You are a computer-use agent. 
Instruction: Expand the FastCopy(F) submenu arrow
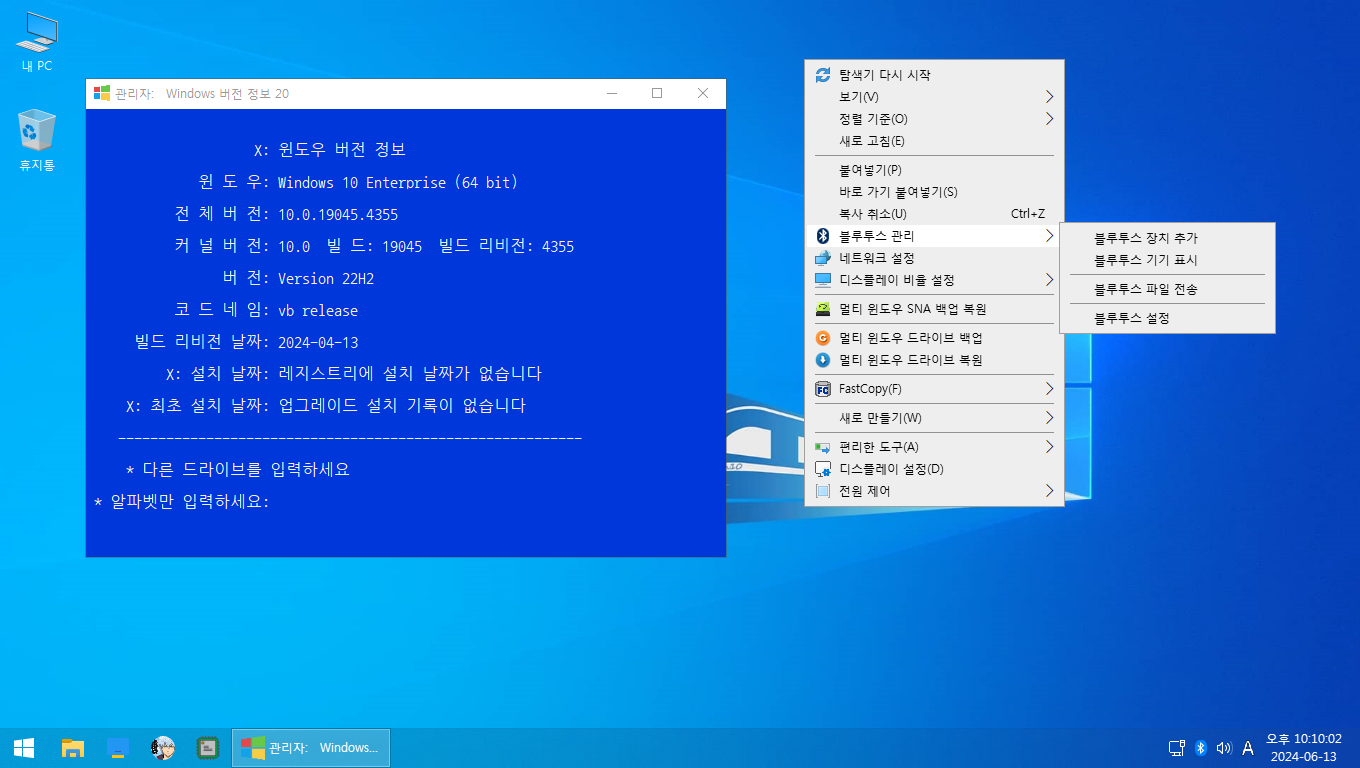[1050, 389]
